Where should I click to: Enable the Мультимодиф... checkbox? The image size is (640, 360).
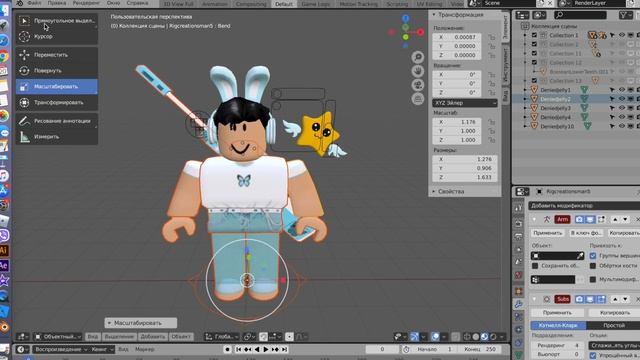pos(593,280)
